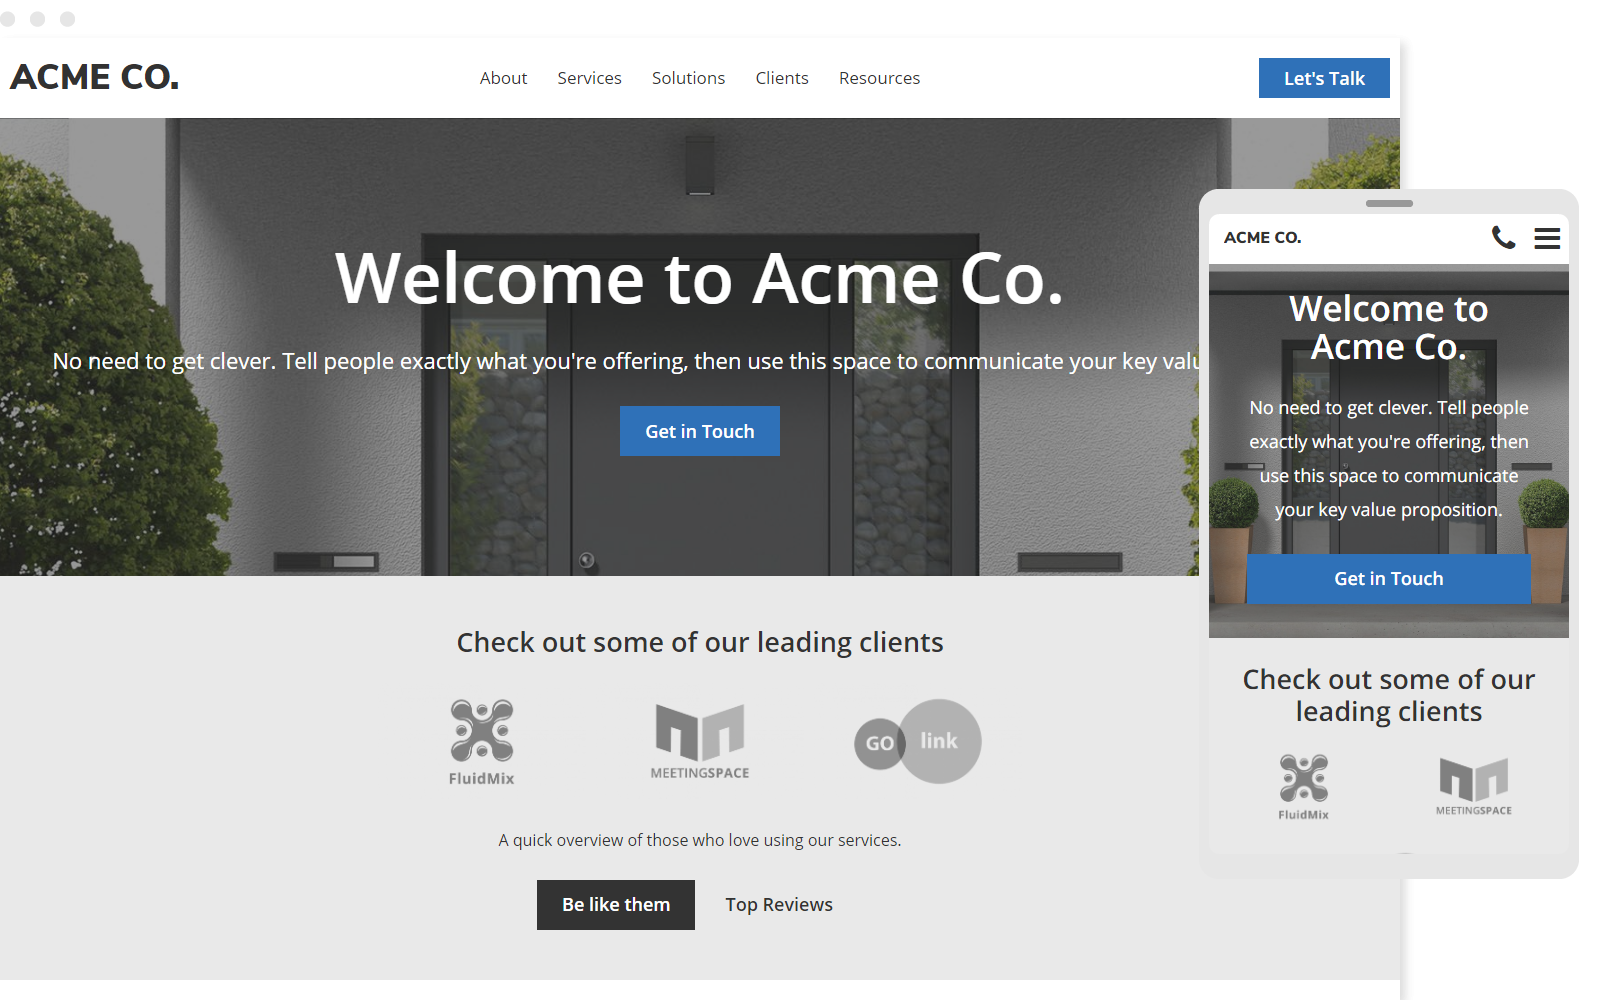
Task: Tap the MeetingSpace logo in mobile preview
Action: (1474, 787)
